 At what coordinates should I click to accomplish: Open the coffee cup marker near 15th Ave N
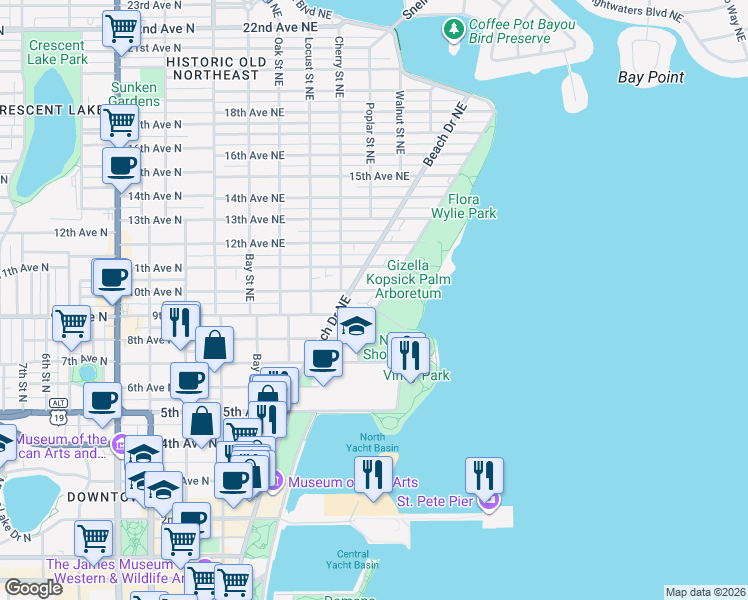coord(121,169)
